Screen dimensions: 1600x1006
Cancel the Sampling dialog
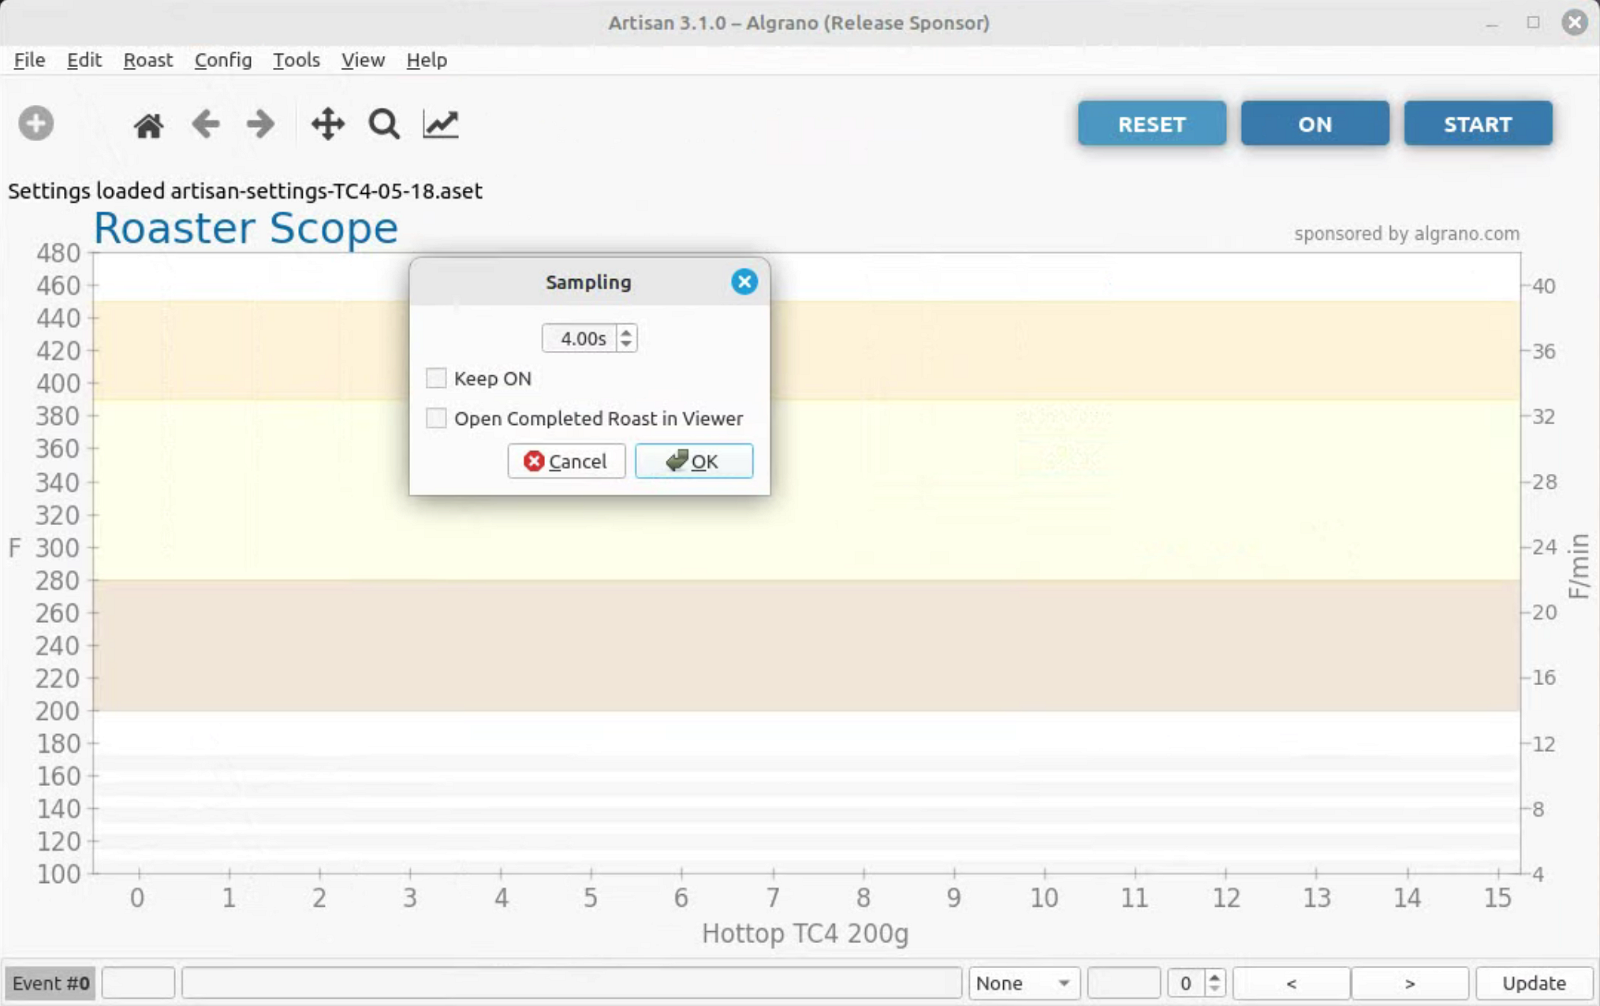(x=566, y=461)
